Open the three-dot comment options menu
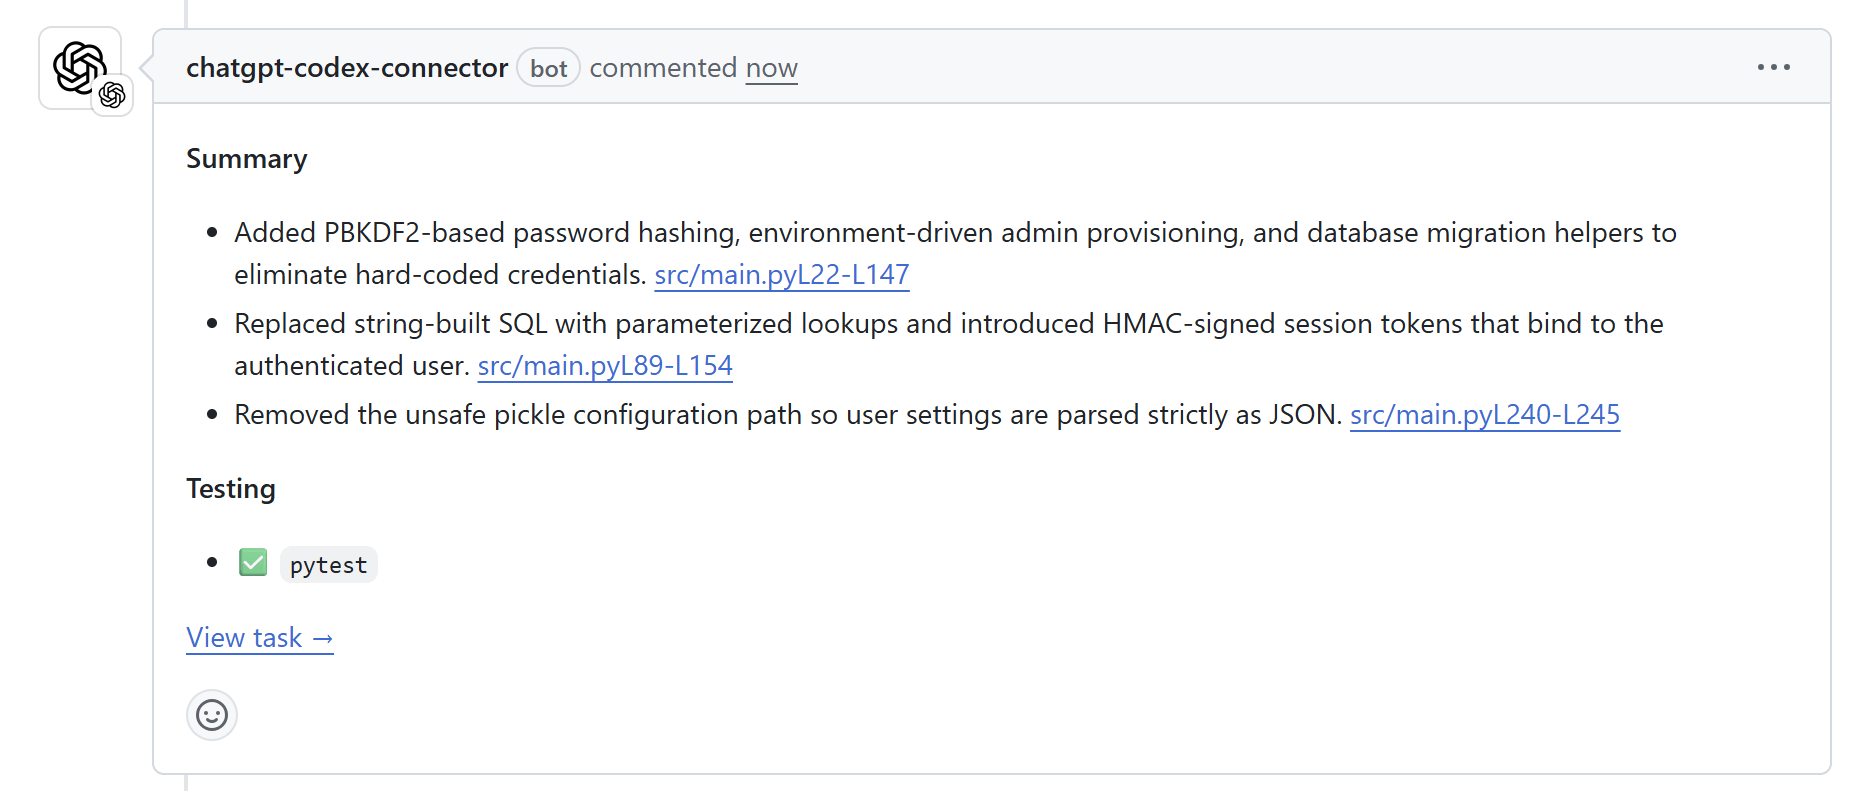This screenshot has width=1855, height=791. tap(1773, 67)
